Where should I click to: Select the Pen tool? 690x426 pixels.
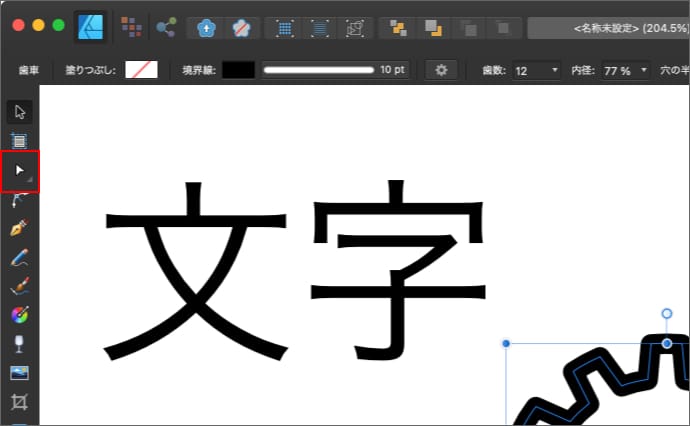(x=20, y=229)
